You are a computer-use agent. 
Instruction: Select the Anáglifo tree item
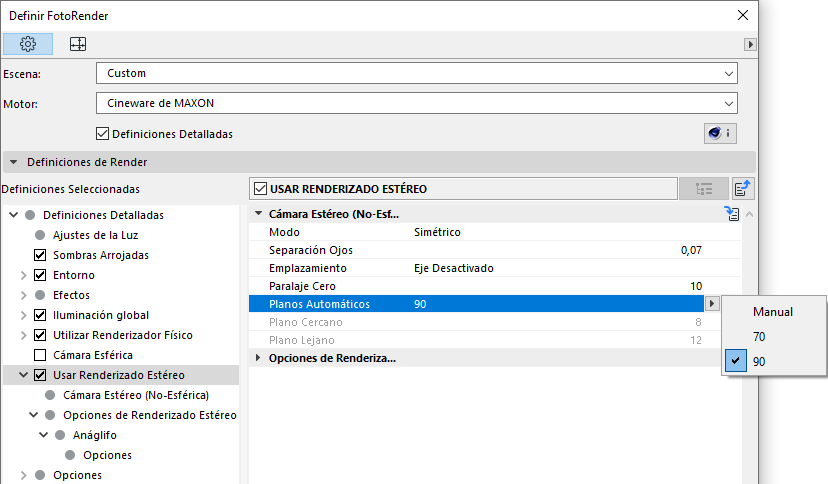pyautogui.click(x=95, y=435)
